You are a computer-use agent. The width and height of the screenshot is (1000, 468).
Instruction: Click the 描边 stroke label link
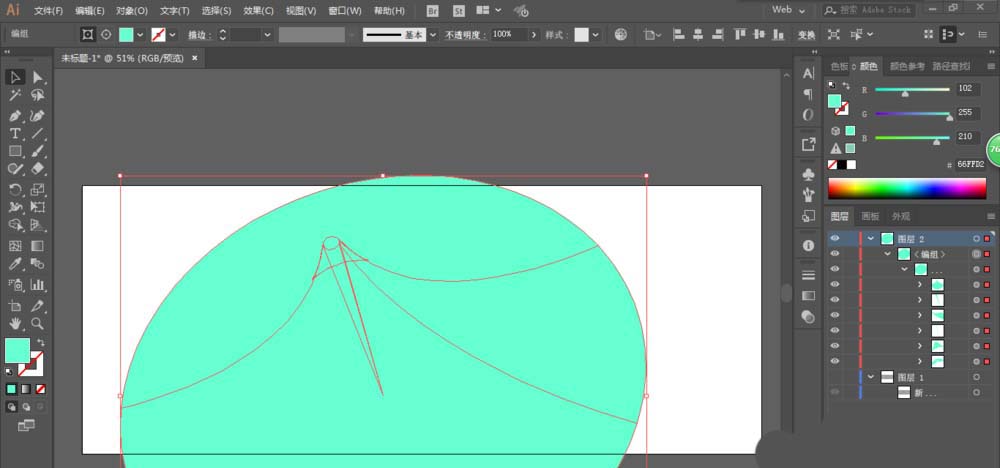200,35
